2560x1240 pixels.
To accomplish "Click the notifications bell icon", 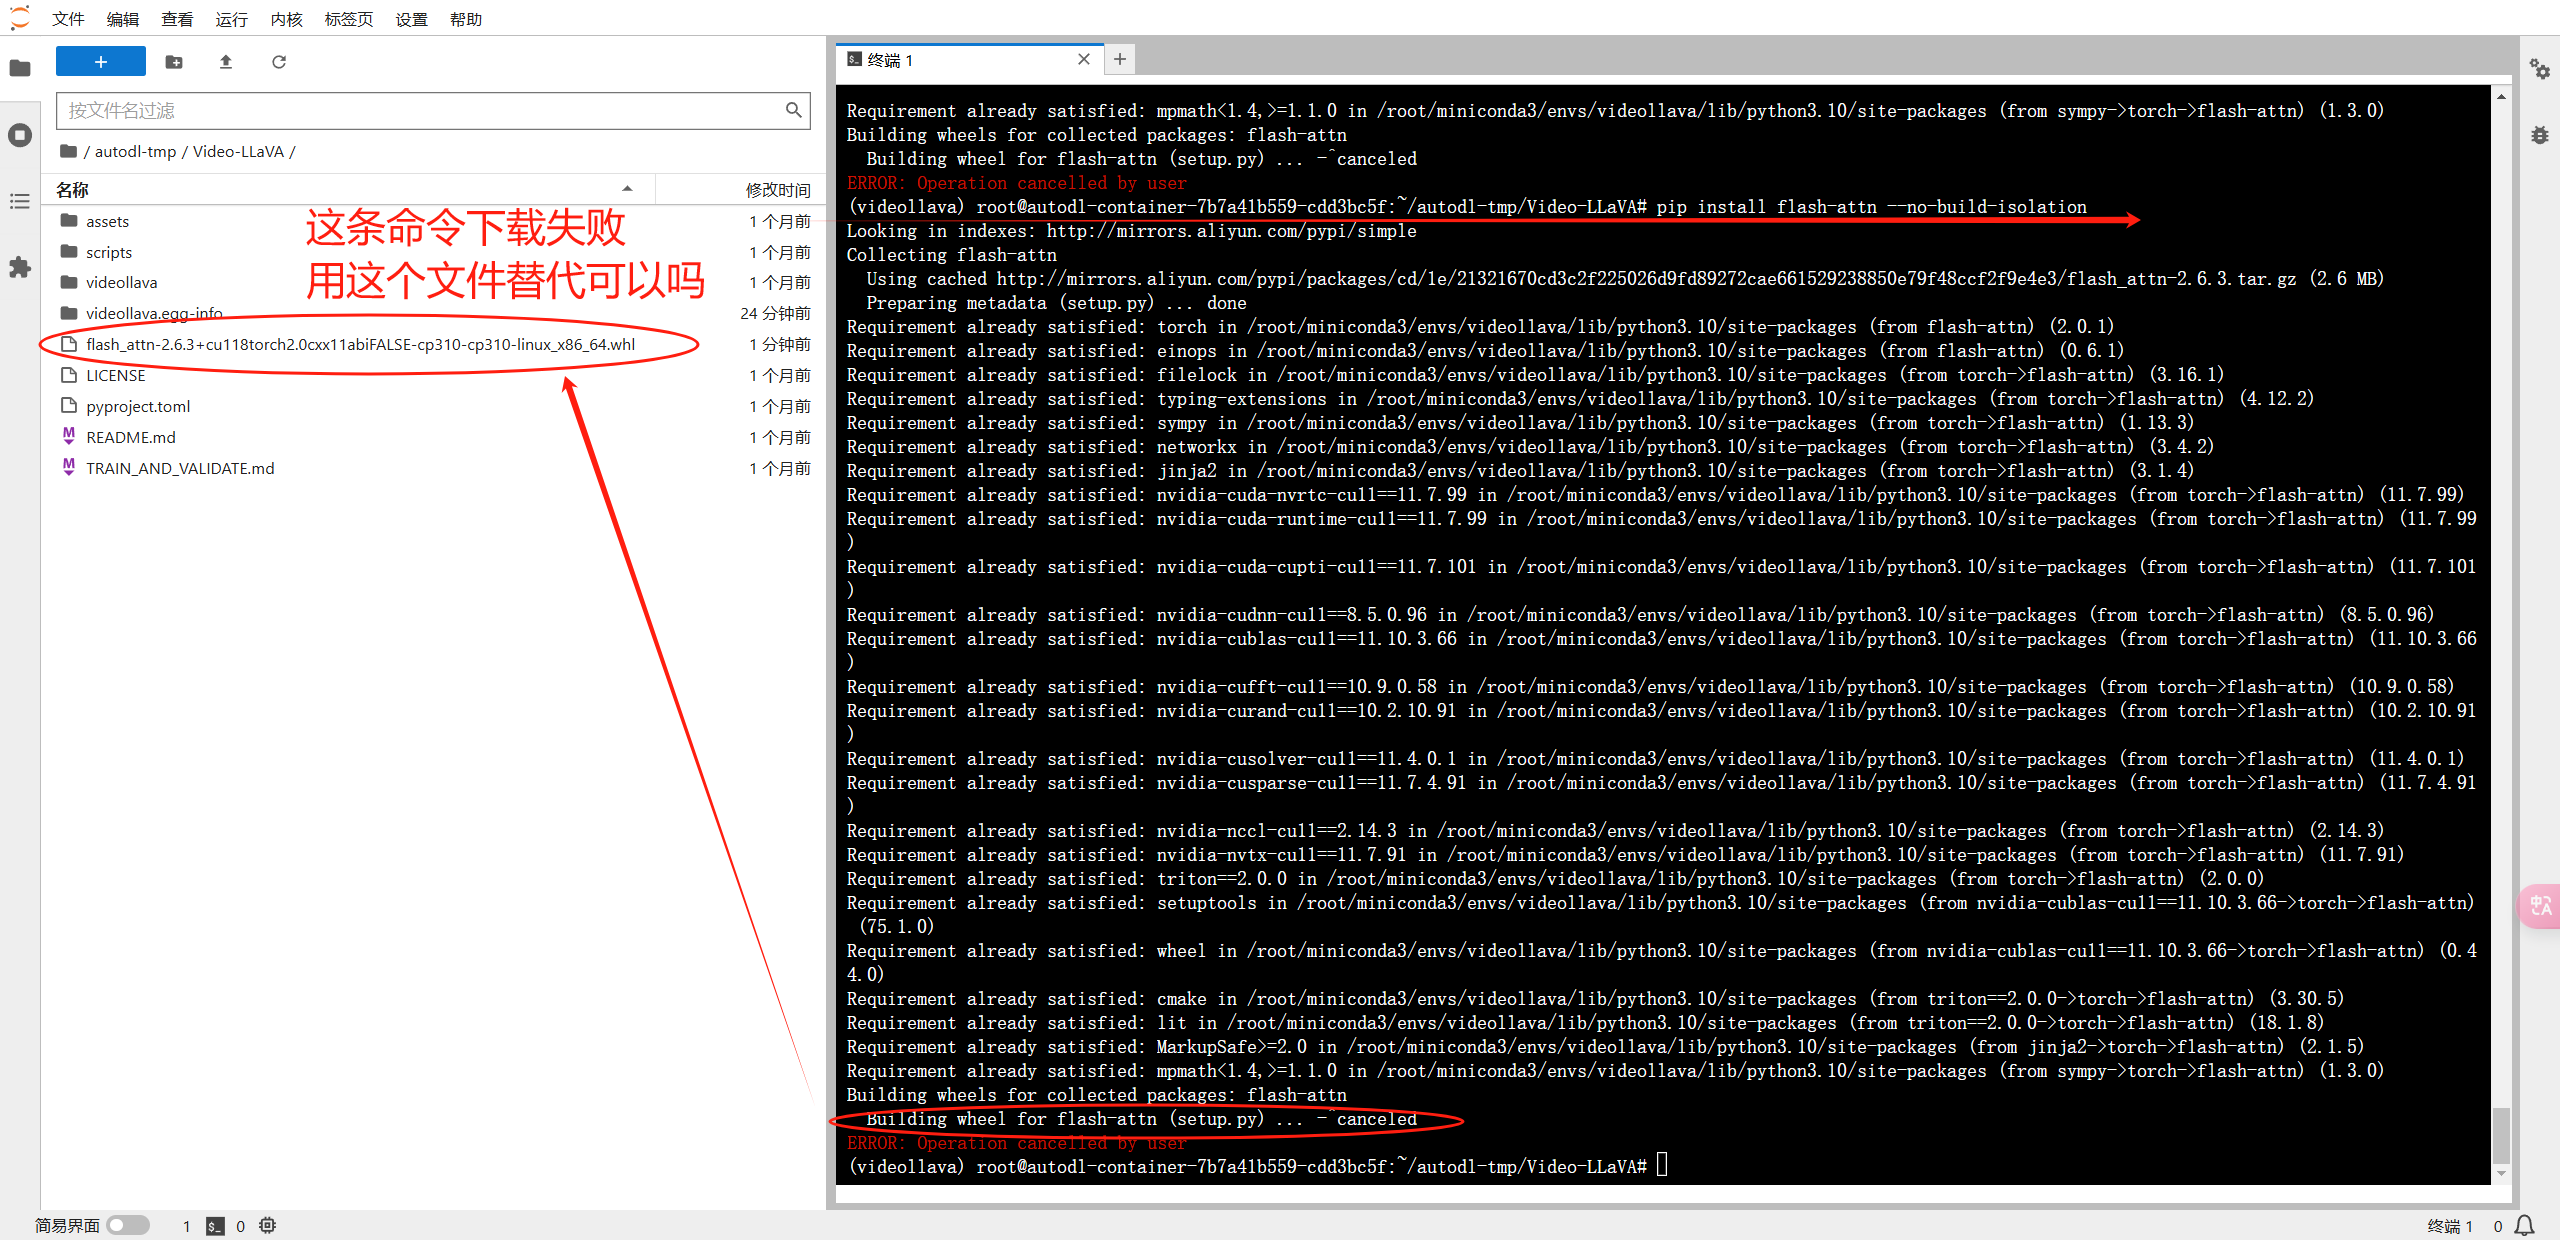I will (2525, 1225).
